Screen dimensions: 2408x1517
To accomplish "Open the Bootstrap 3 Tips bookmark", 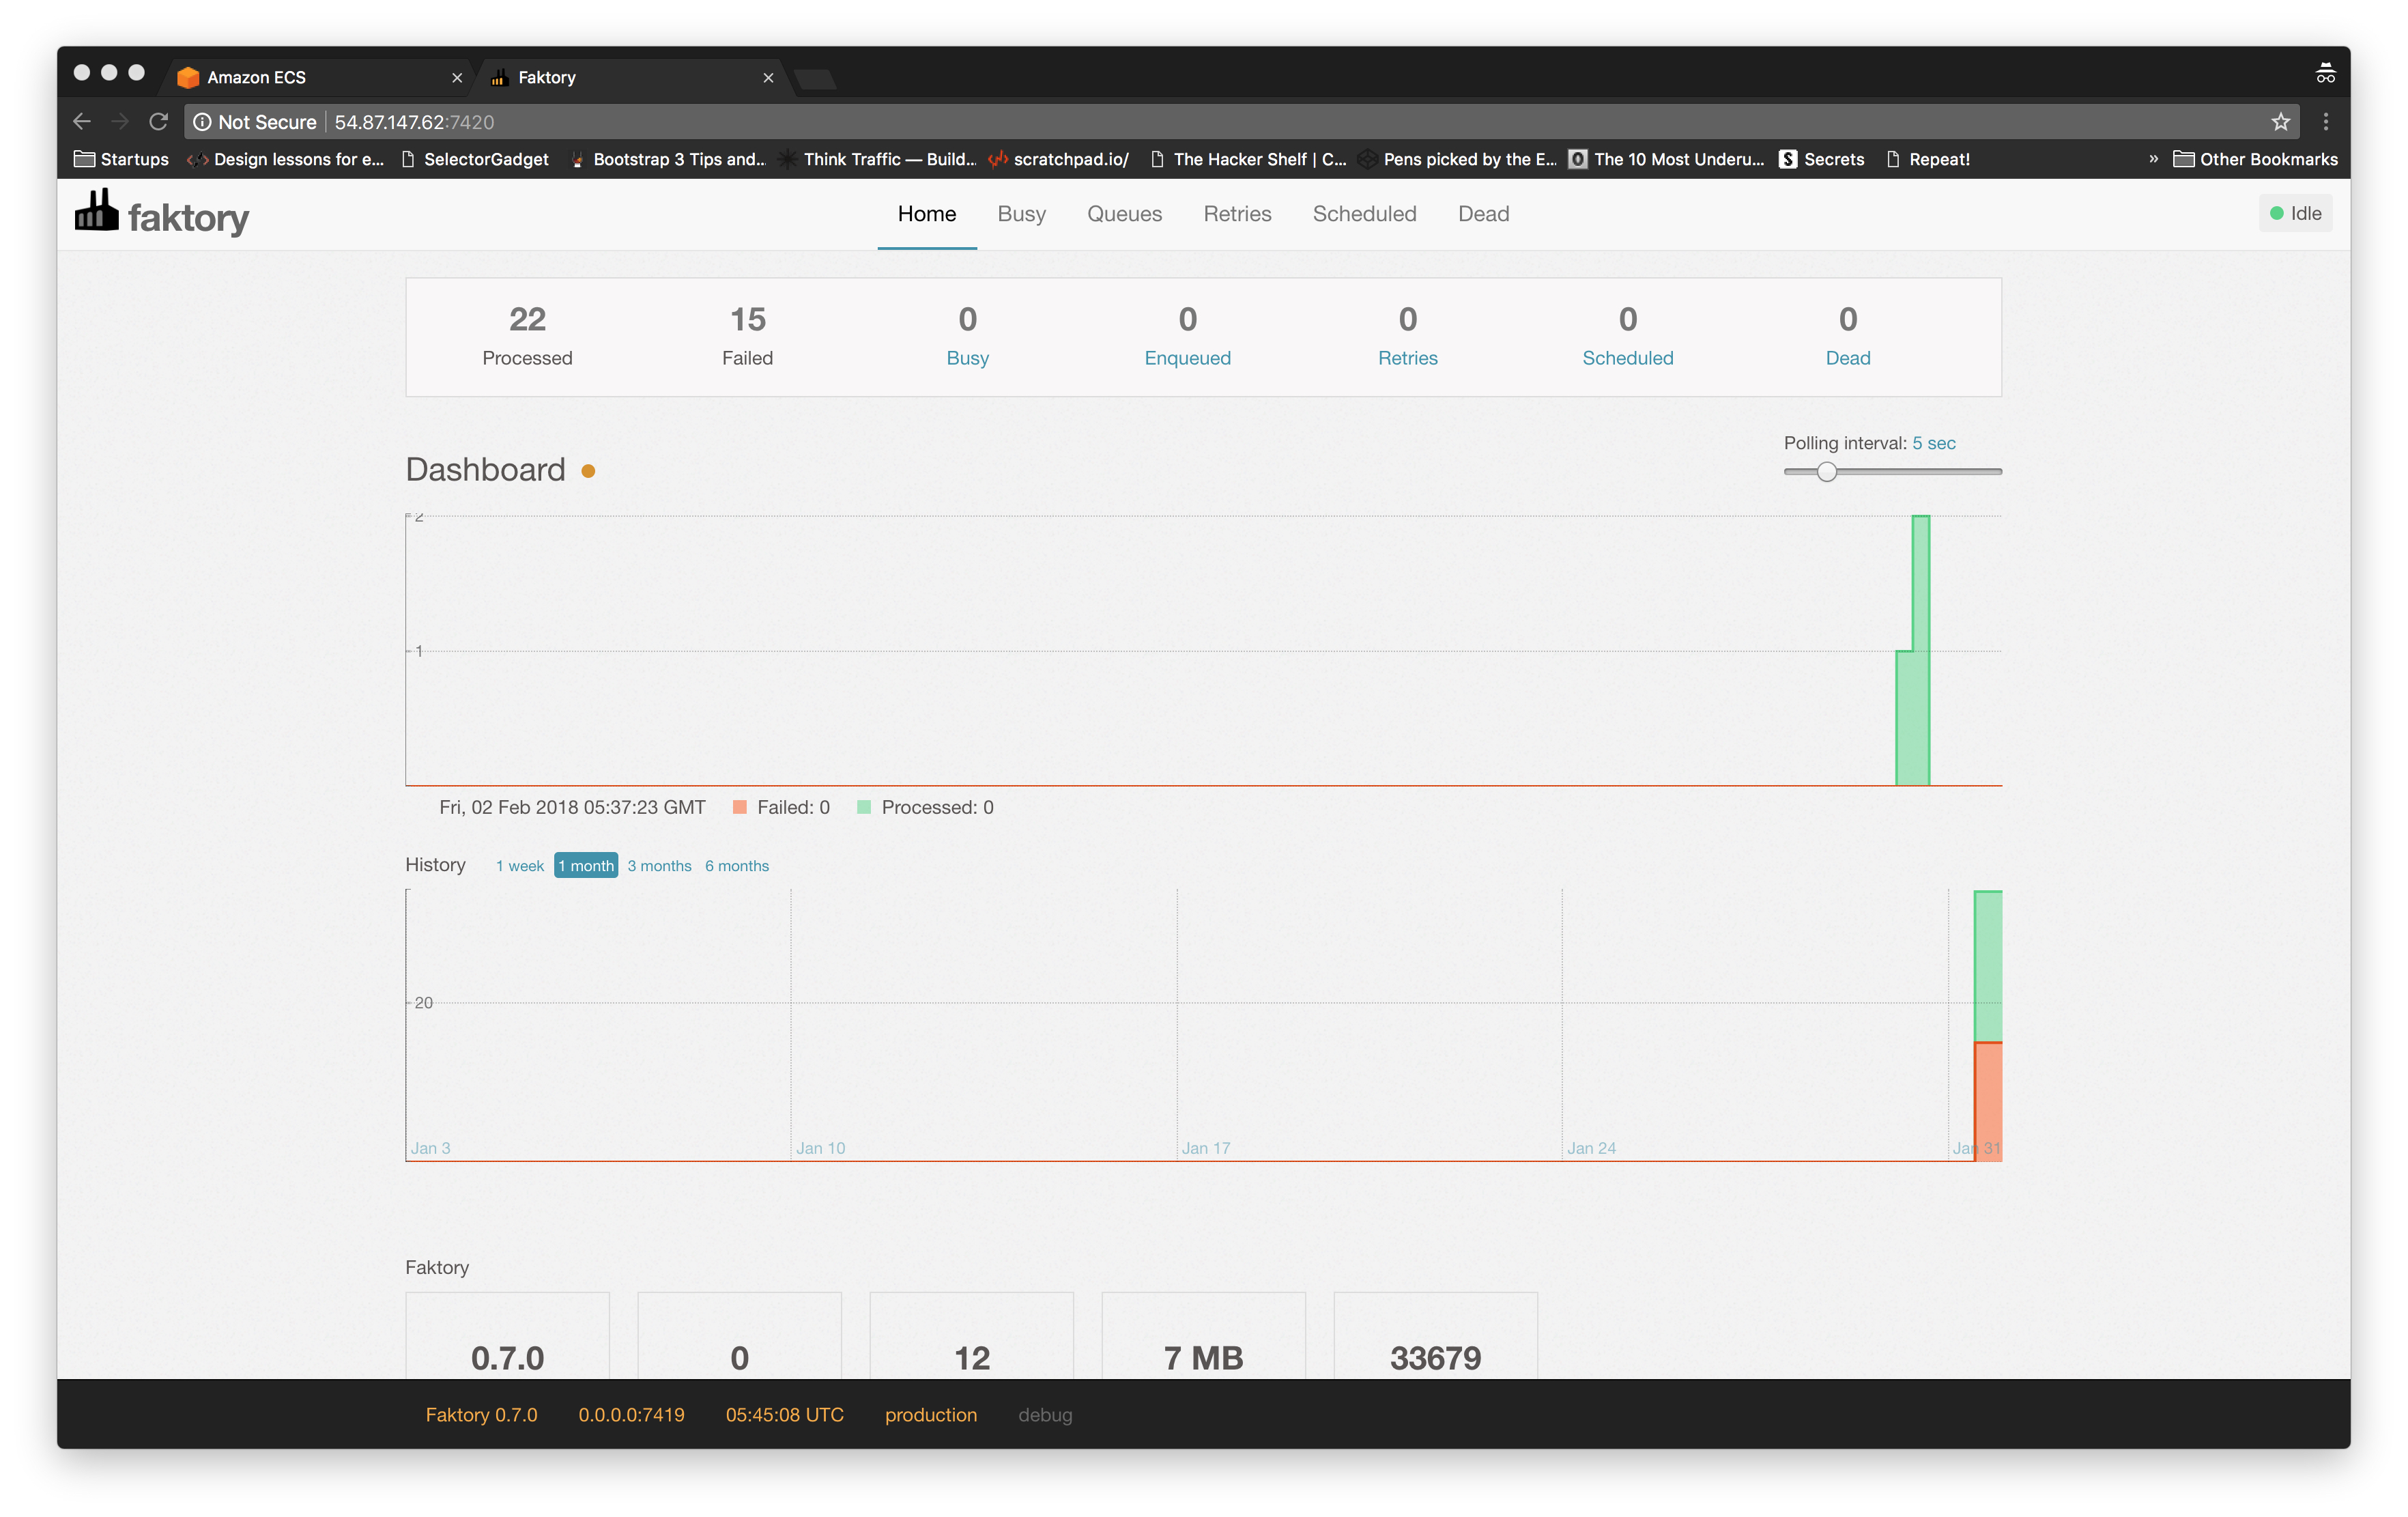I will [667, 159].
